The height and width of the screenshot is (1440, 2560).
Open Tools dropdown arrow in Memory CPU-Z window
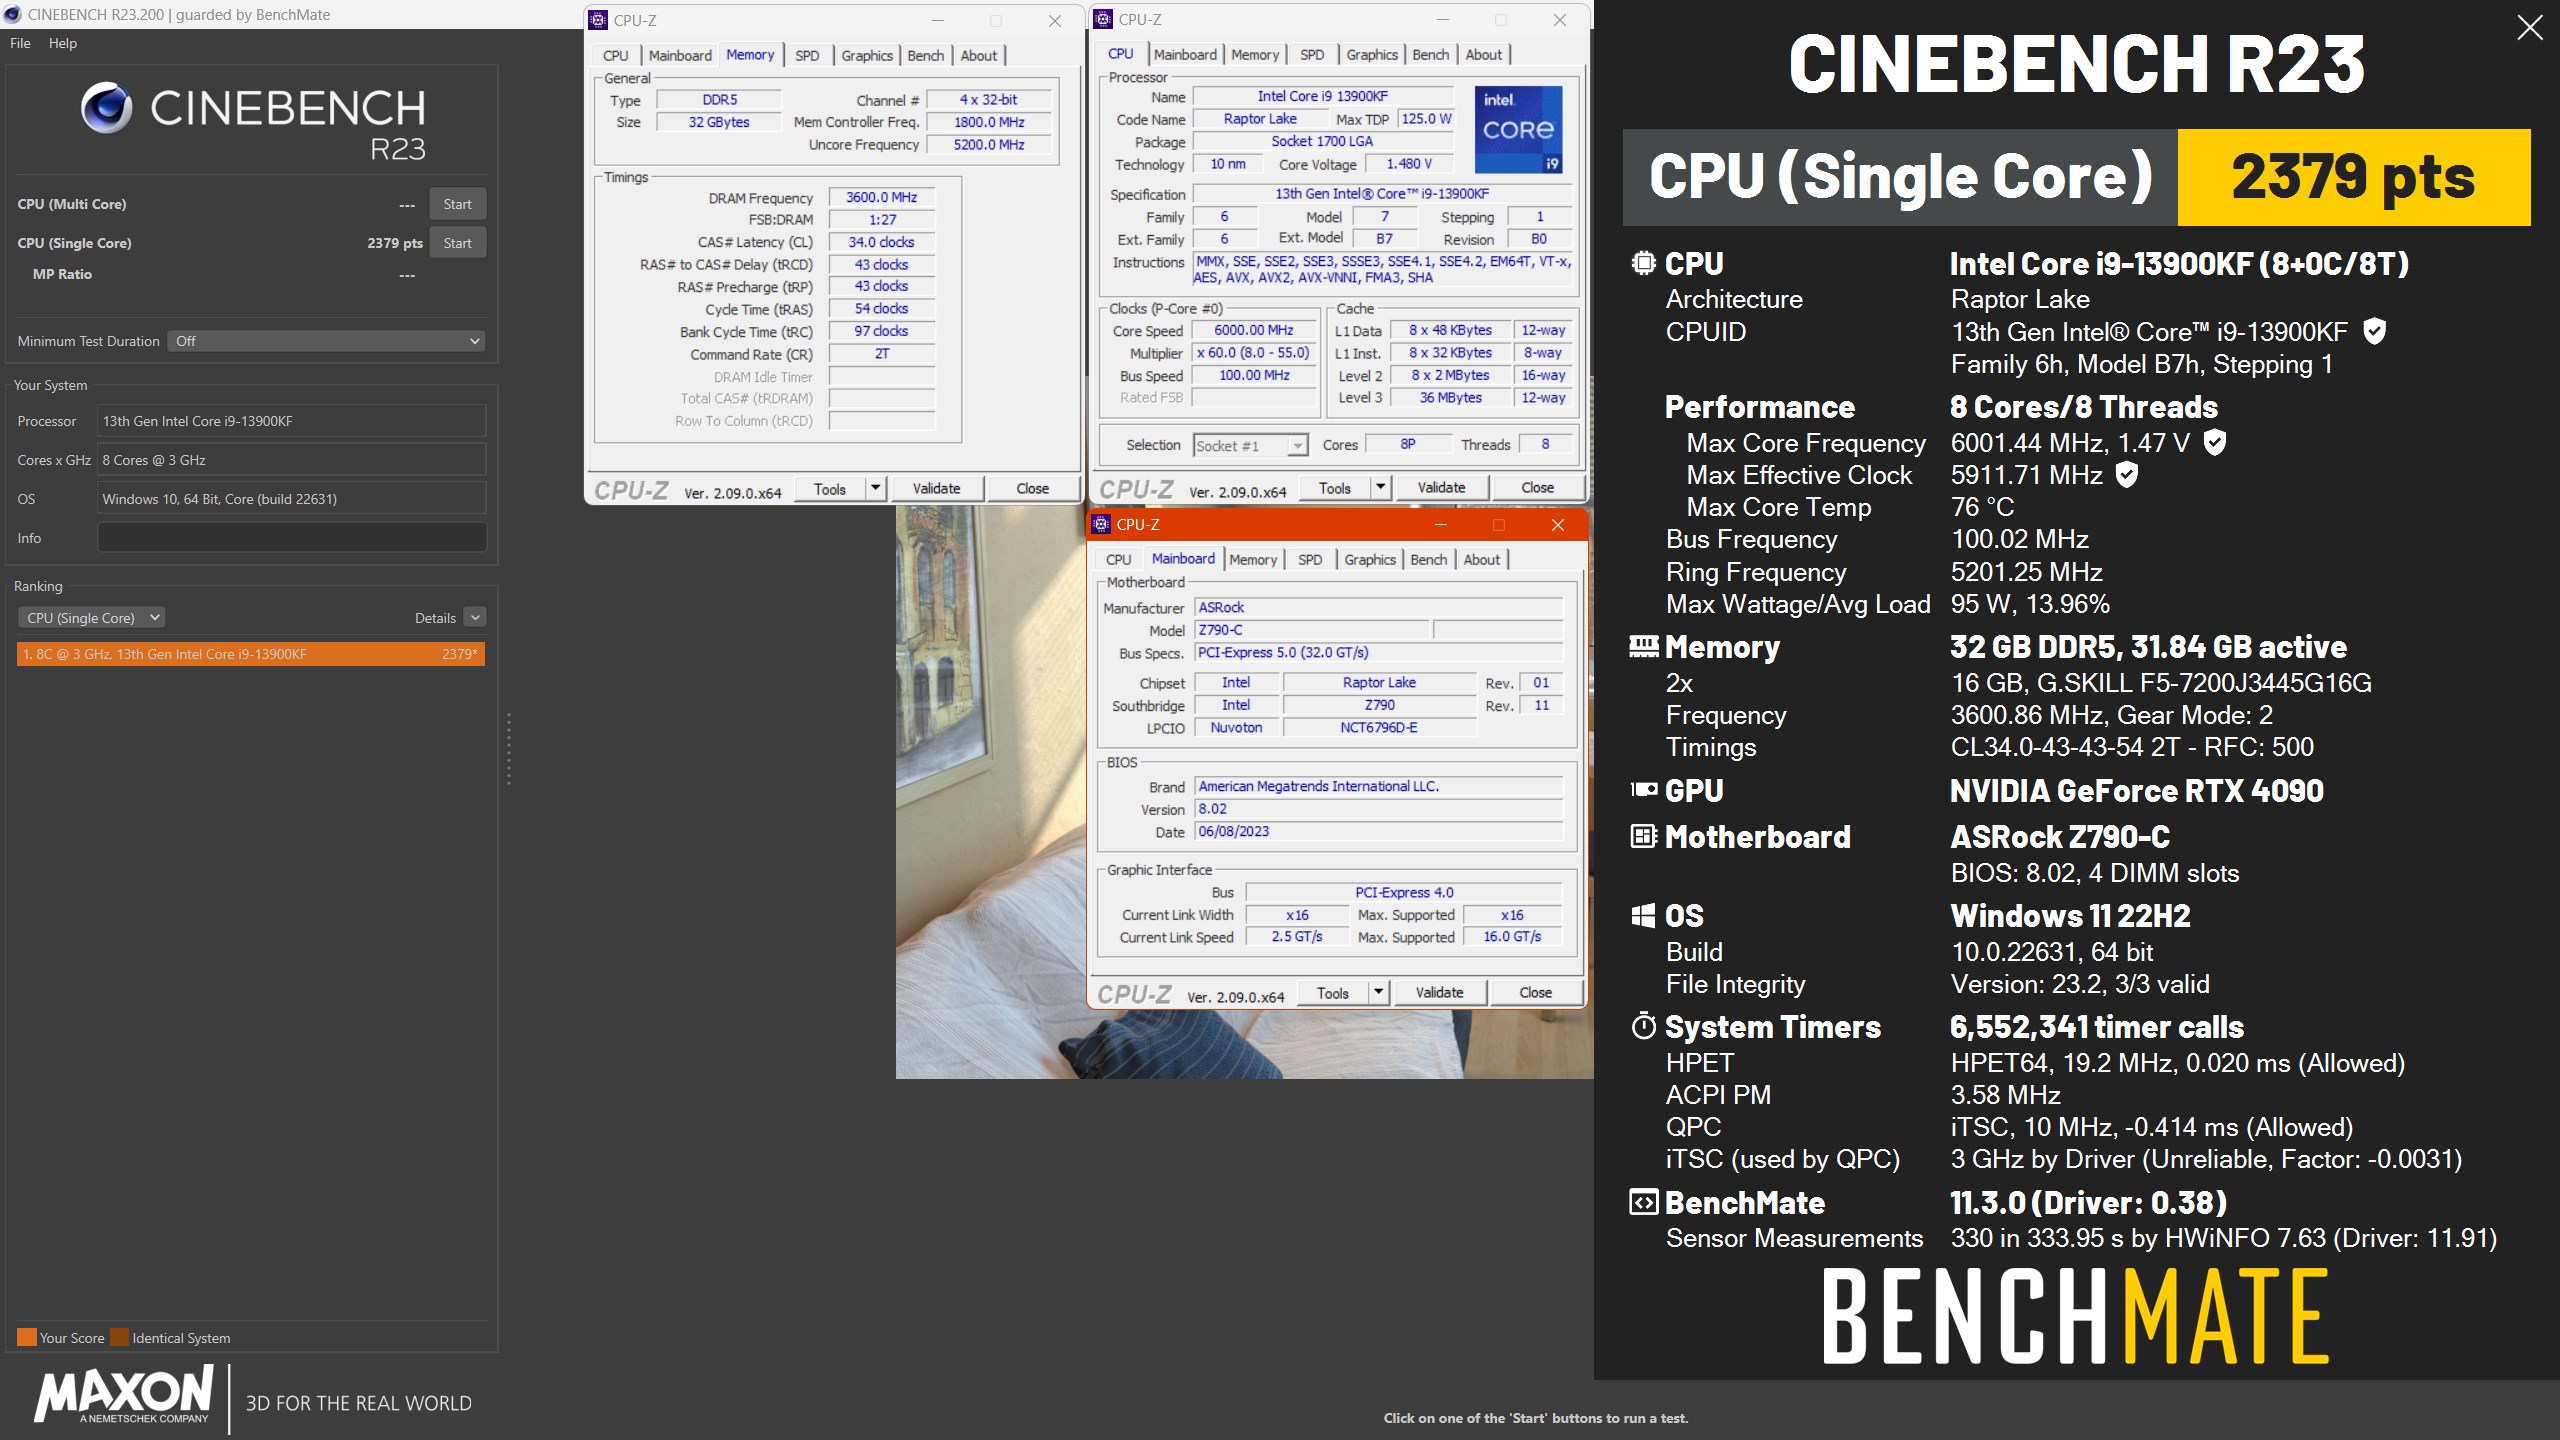[875, 488]
